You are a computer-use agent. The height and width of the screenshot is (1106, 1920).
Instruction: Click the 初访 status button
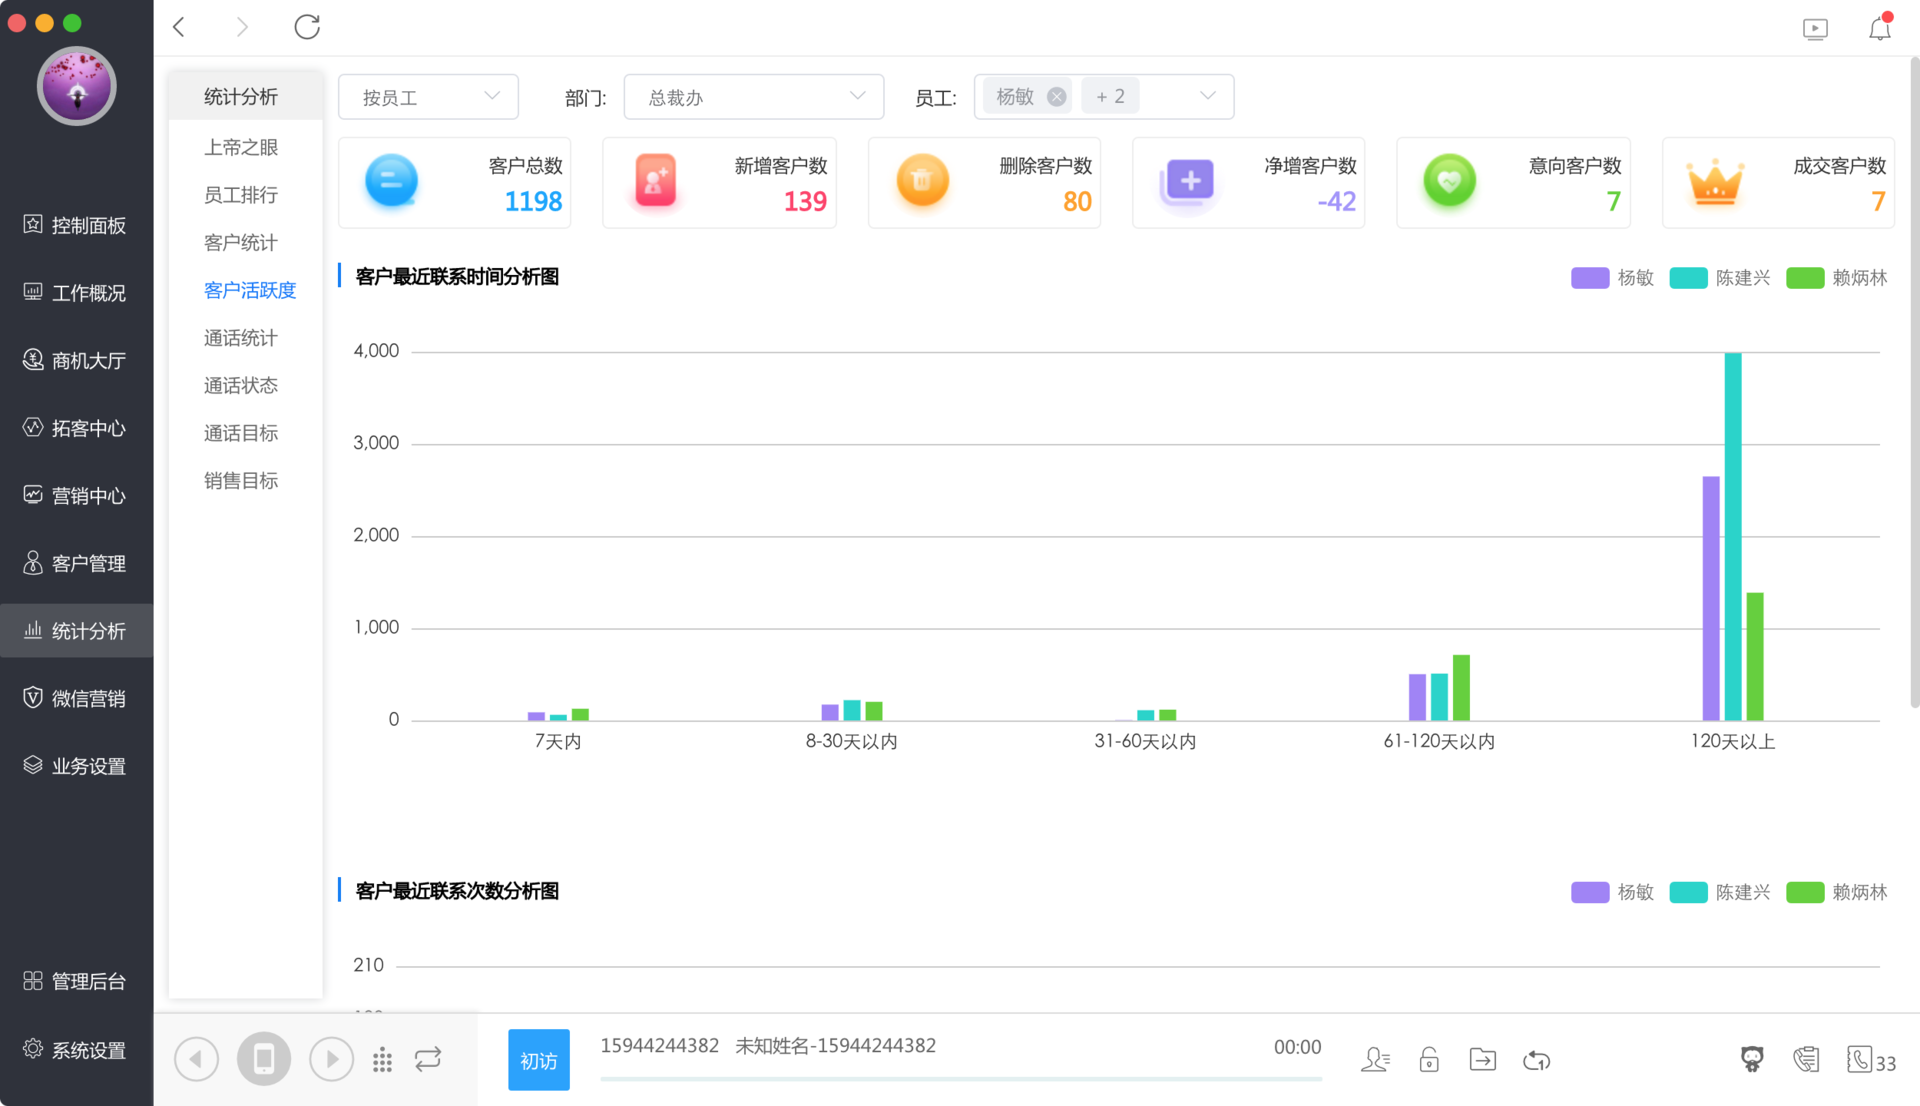coord(539,1060)
